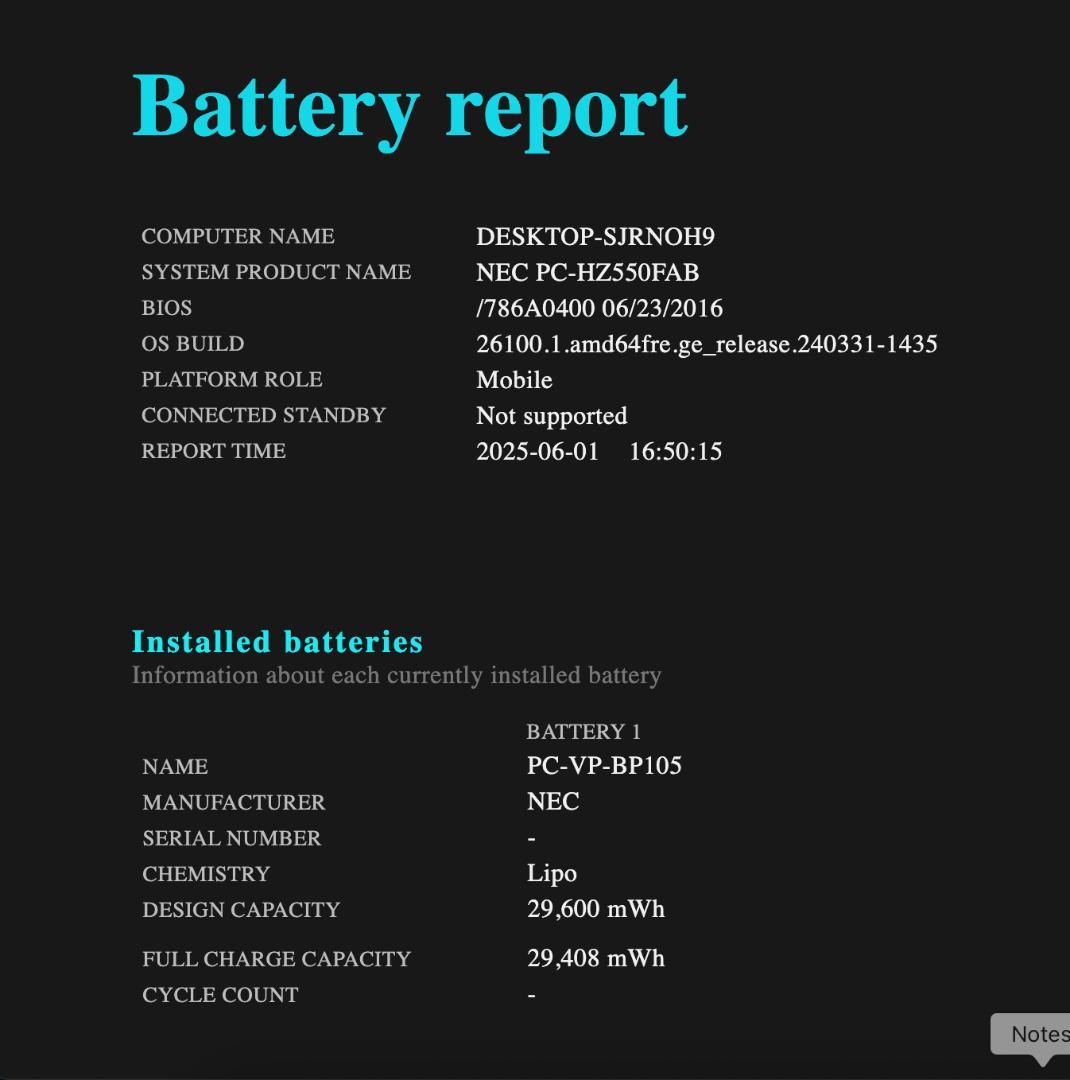
Task: Select the CYCLE COUNT row
Action: point(220,994)
